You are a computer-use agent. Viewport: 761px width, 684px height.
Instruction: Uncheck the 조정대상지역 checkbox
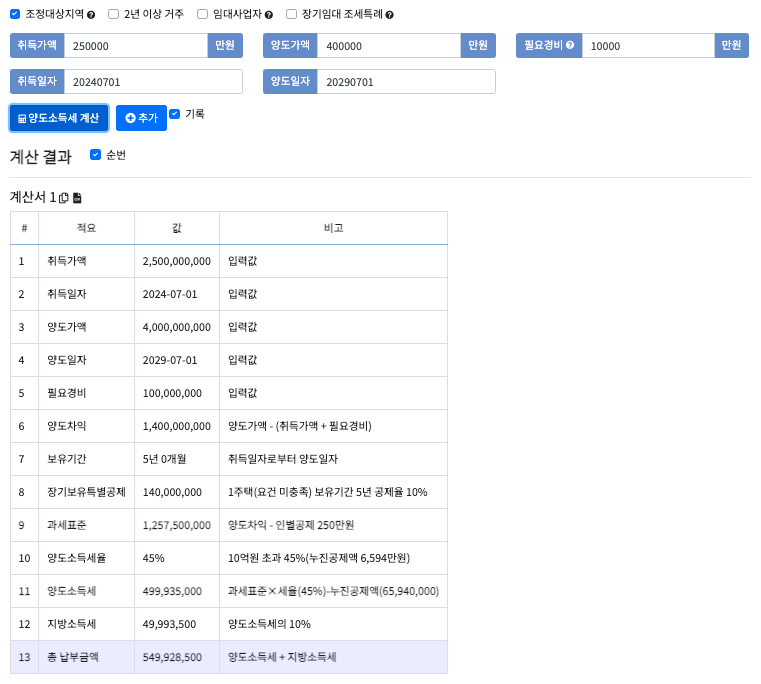click(15, 14)
